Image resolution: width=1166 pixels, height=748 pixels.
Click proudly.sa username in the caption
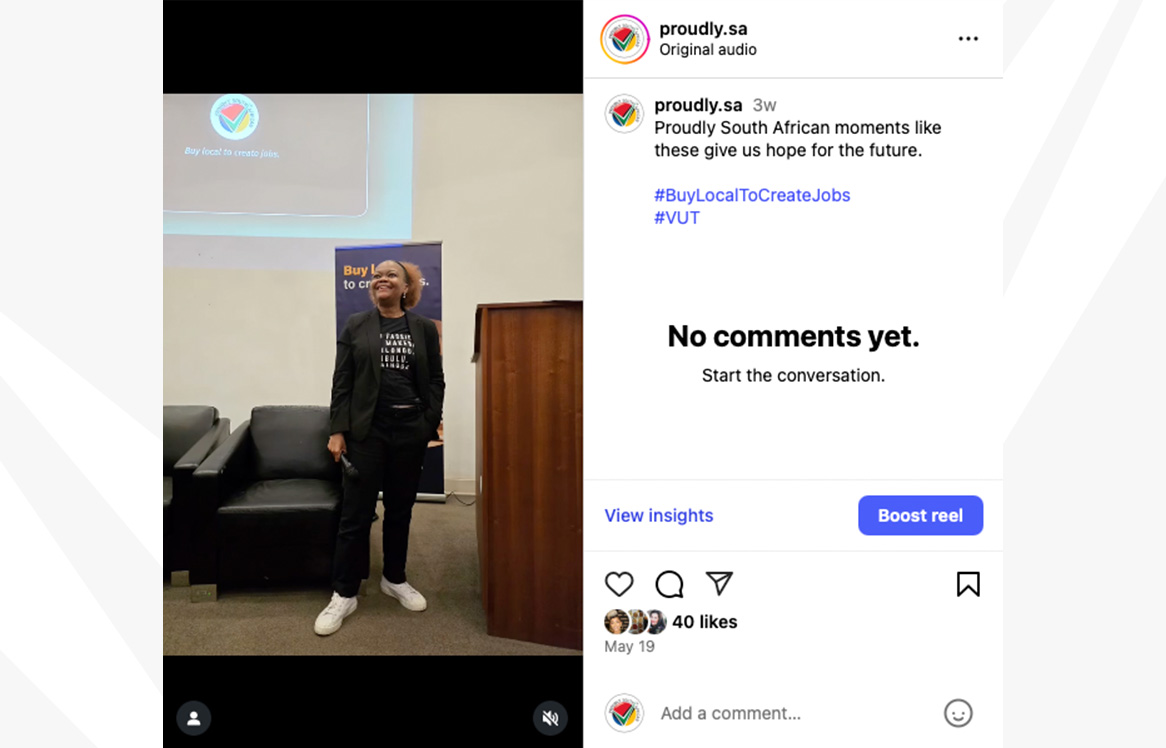pos(698,105)
